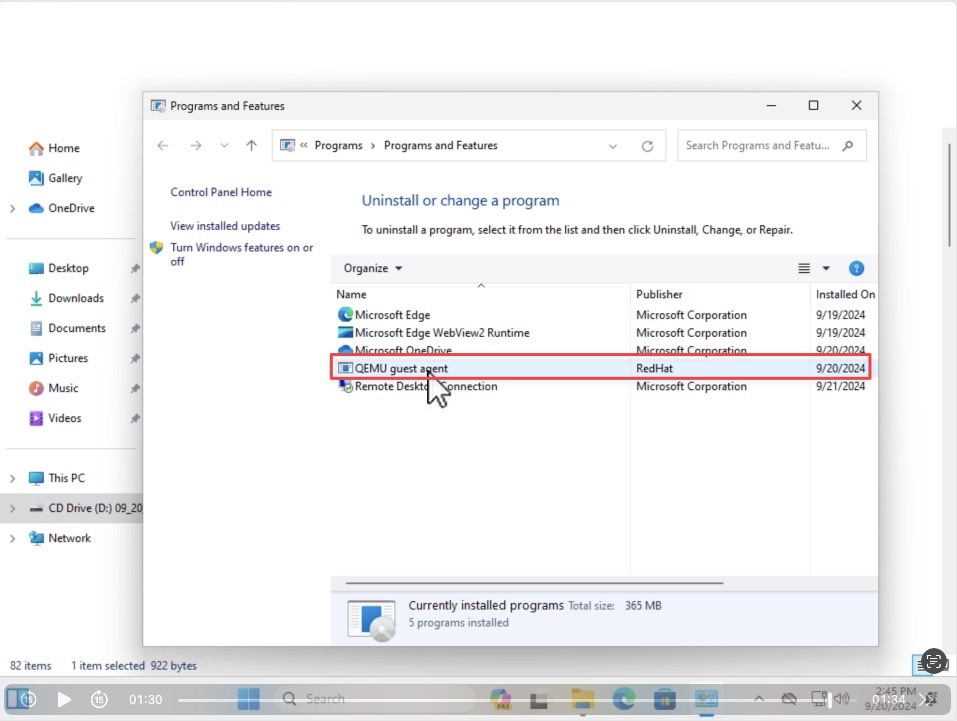The height and width of the screenshot is (721, 957).
Task: Open View installed updates link
Action: click(x=225, y=226)
